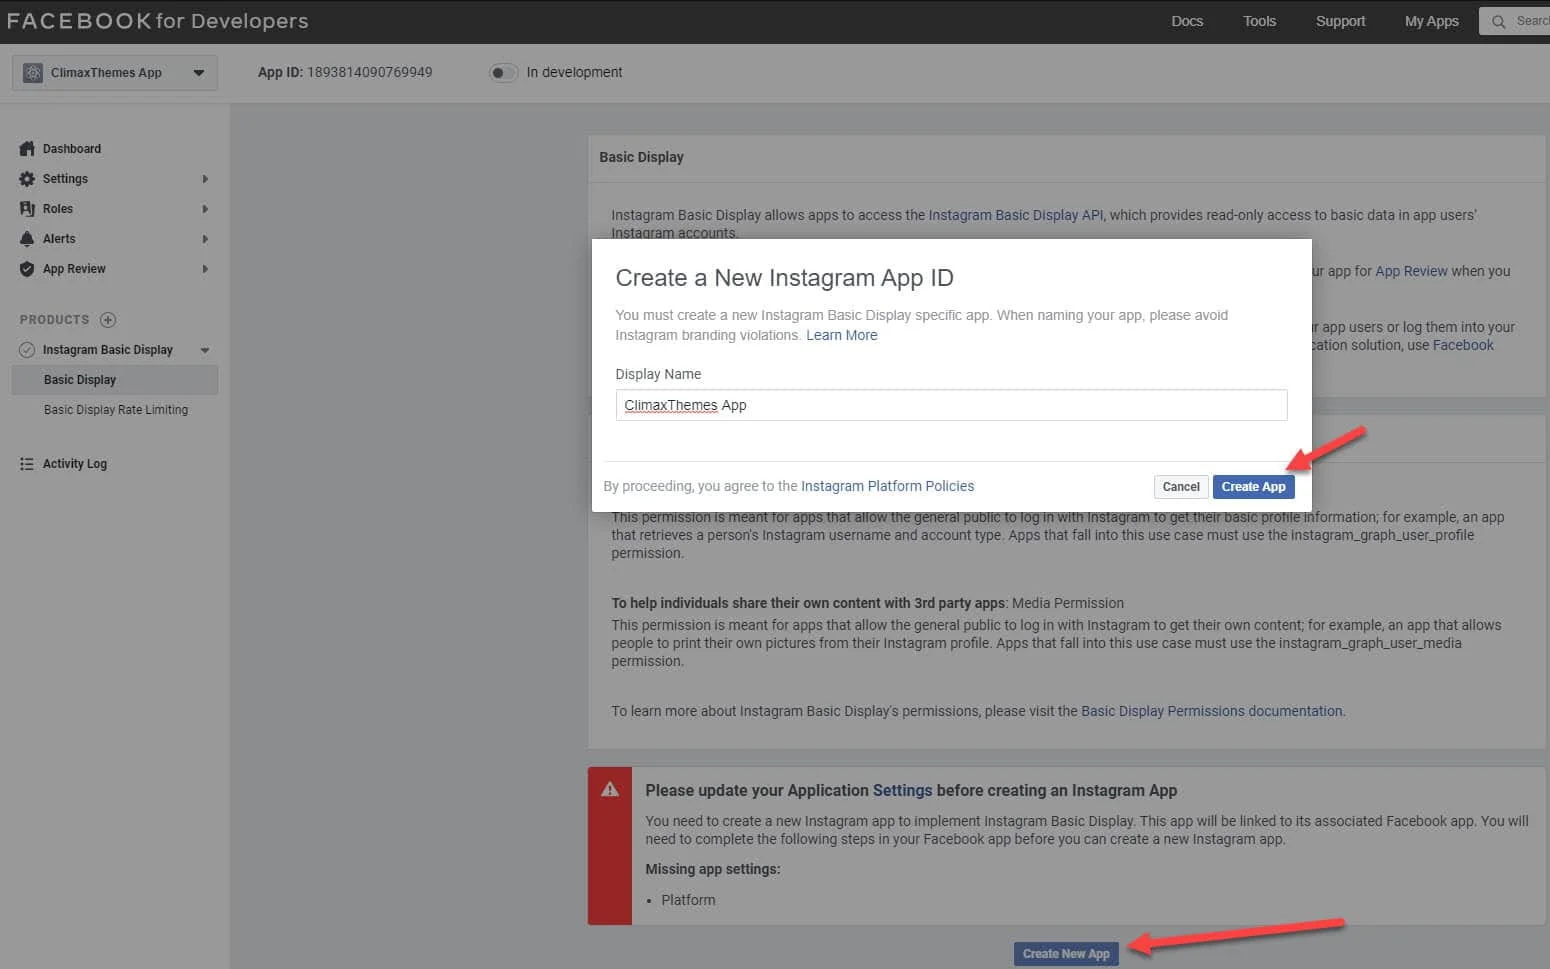Cancel the Create Instagram App dialog
1550x969 pixels.
point(1181,487)
